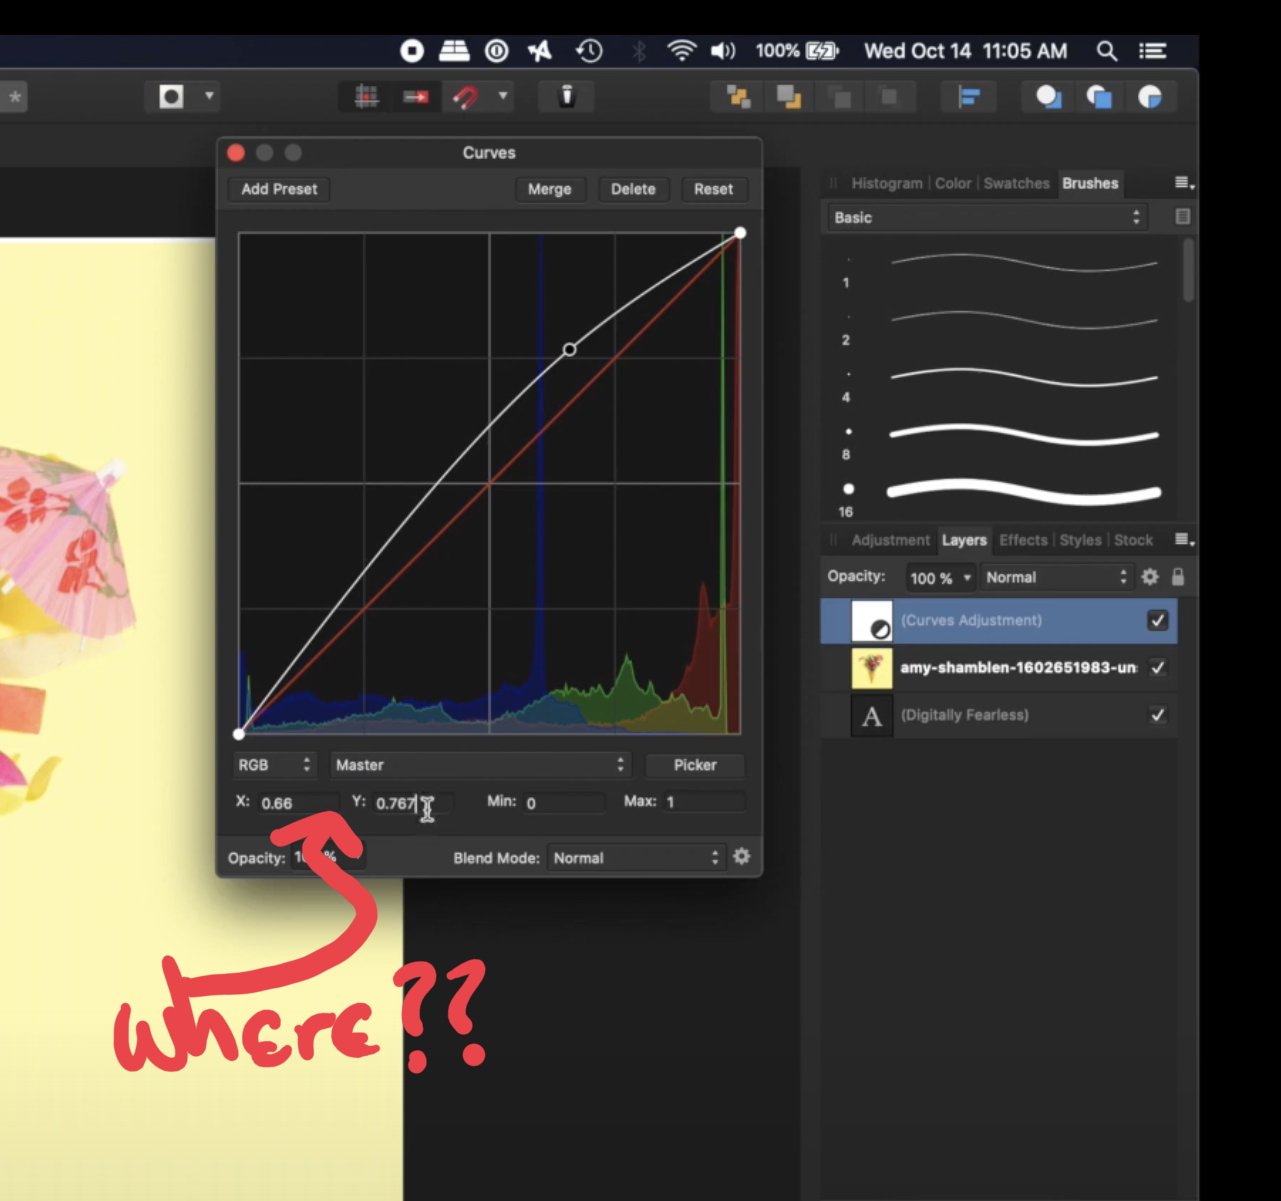Click the Intersect boolean operation icon
This screenshot has height=1201, width=1281.
(1150, 96)
